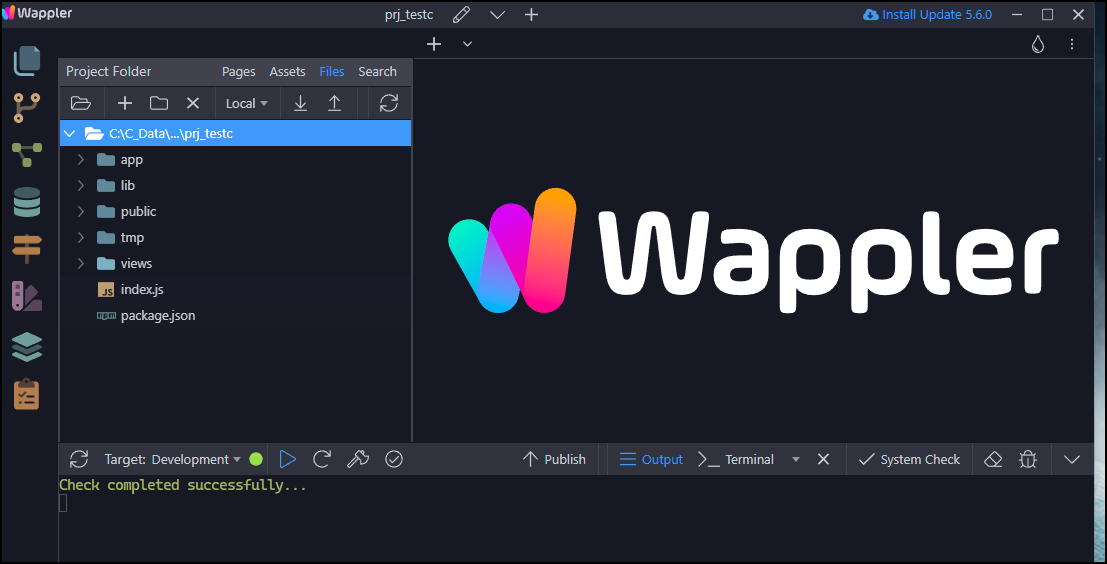This screenshot has height=564, width=1107.
Task: Collapse the bottom panel with chevron
Action: (1072, 460)
